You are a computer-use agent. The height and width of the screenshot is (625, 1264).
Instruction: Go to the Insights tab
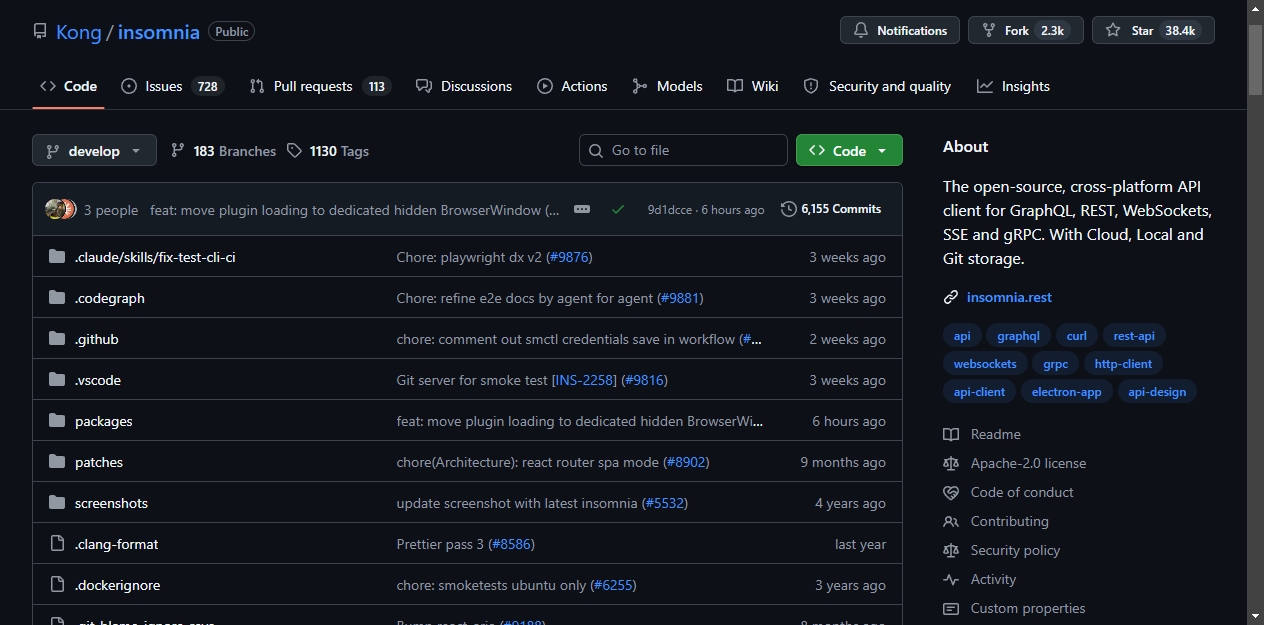(x=1014, y=86)
